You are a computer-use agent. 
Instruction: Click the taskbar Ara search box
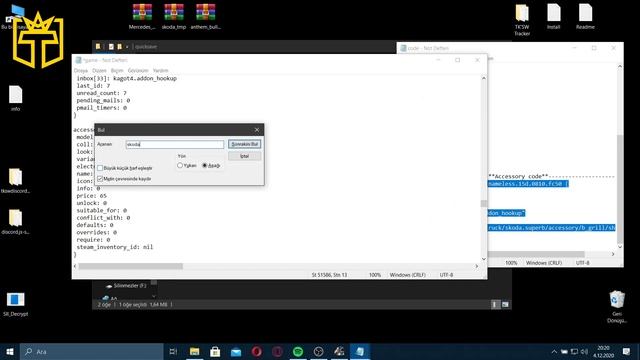[91, 351]
